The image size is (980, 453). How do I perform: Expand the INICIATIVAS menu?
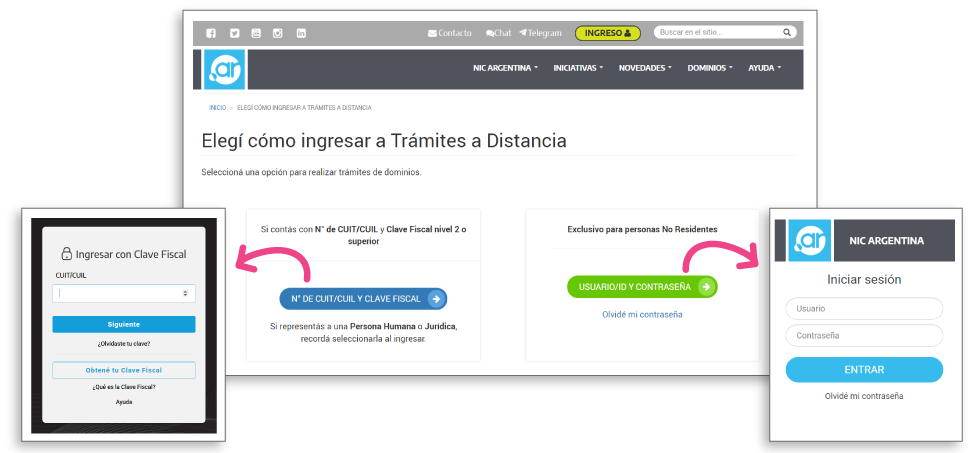point(578,68)
